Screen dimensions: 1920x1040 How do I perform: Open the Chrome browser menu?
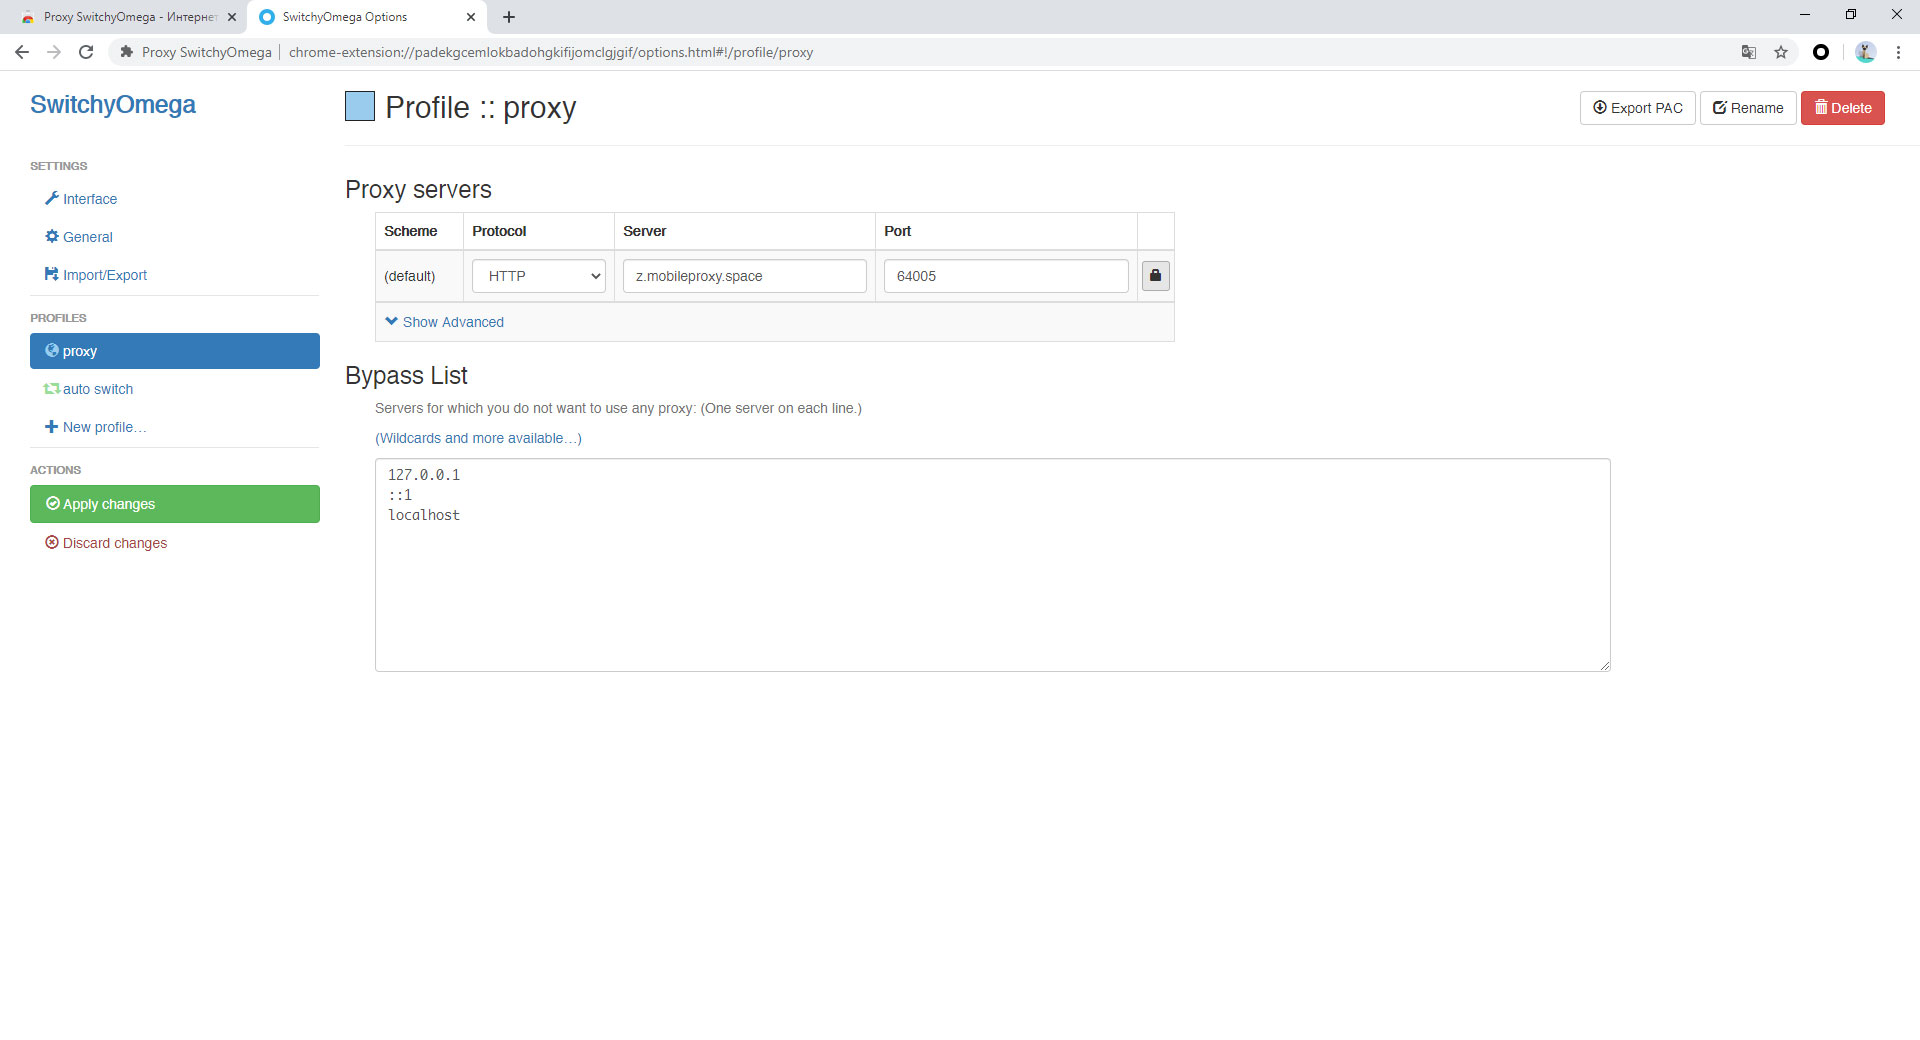click(x=1899, y=52)
